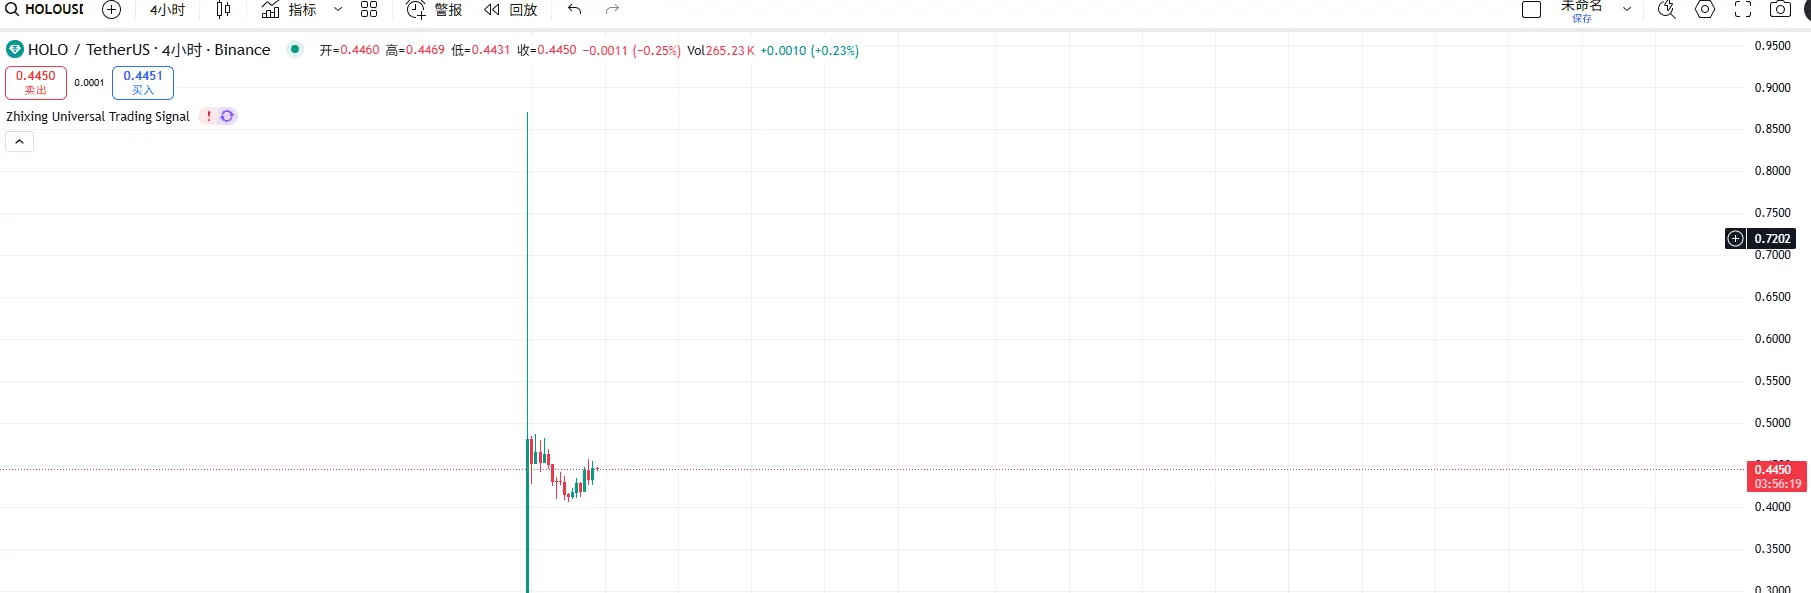Open the chart settings hexagon icon
Viewport: 1811px width, 593px height.
coord(1705,10)
